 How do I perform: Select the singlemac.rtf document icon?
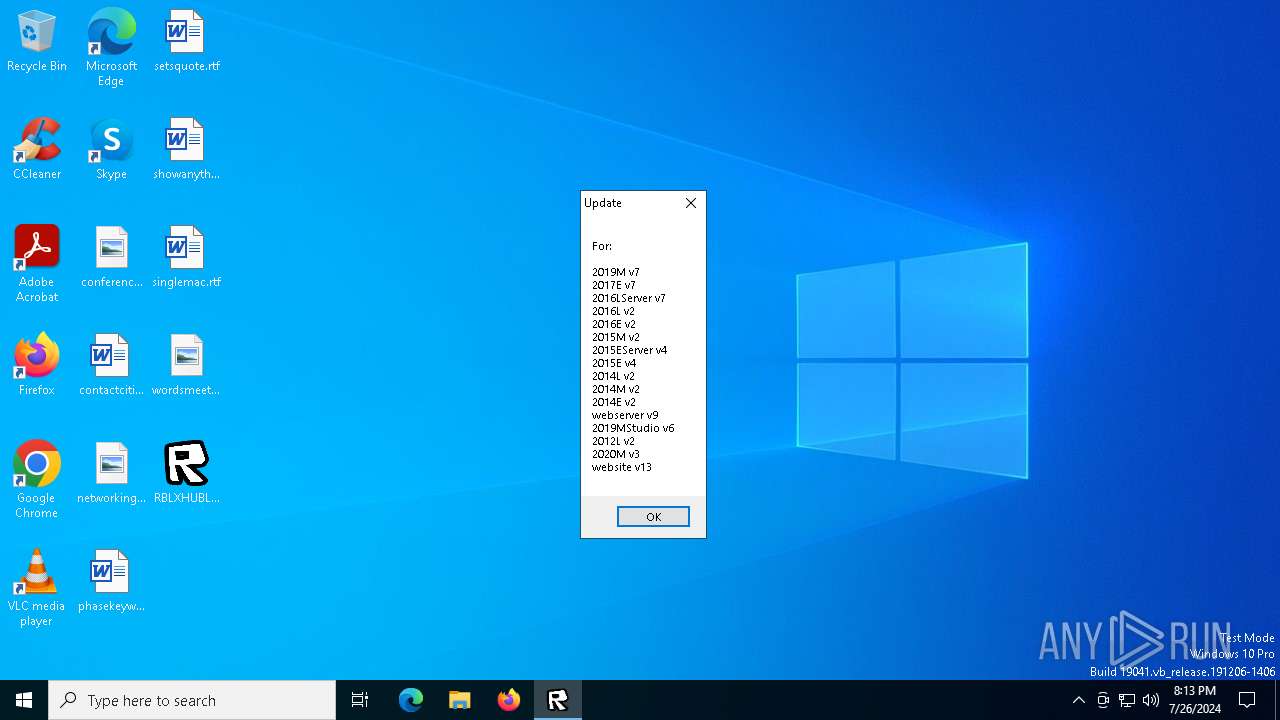click(186, 257)
